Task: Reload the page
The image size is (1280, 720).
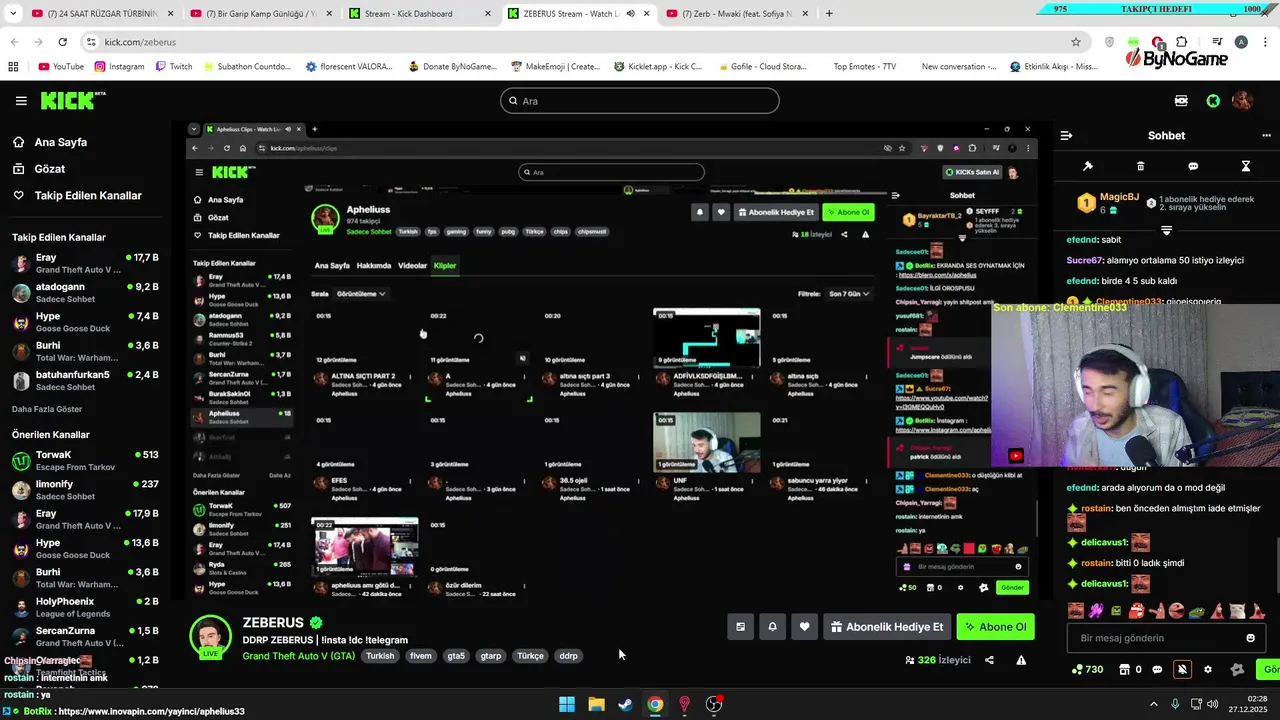Action: click(63, 42)
